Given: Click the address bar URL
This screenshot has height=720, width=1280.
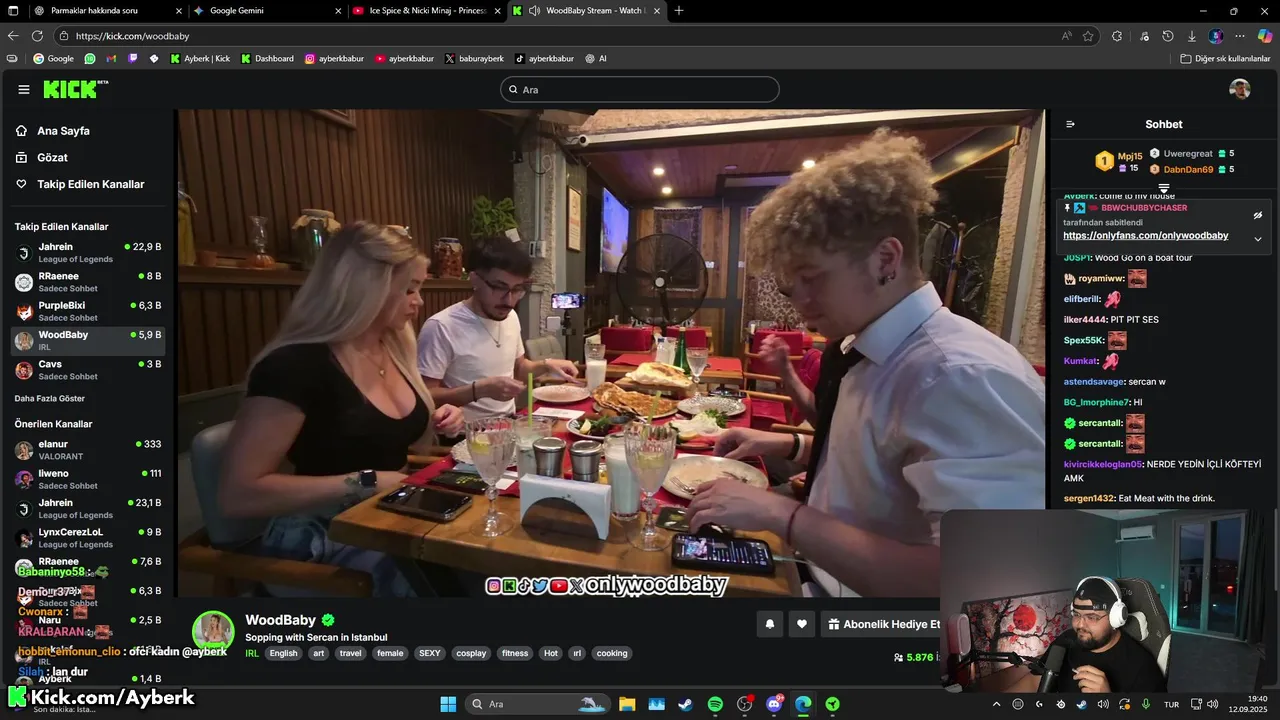Looking at the screenshot, I should click(132, 36).
